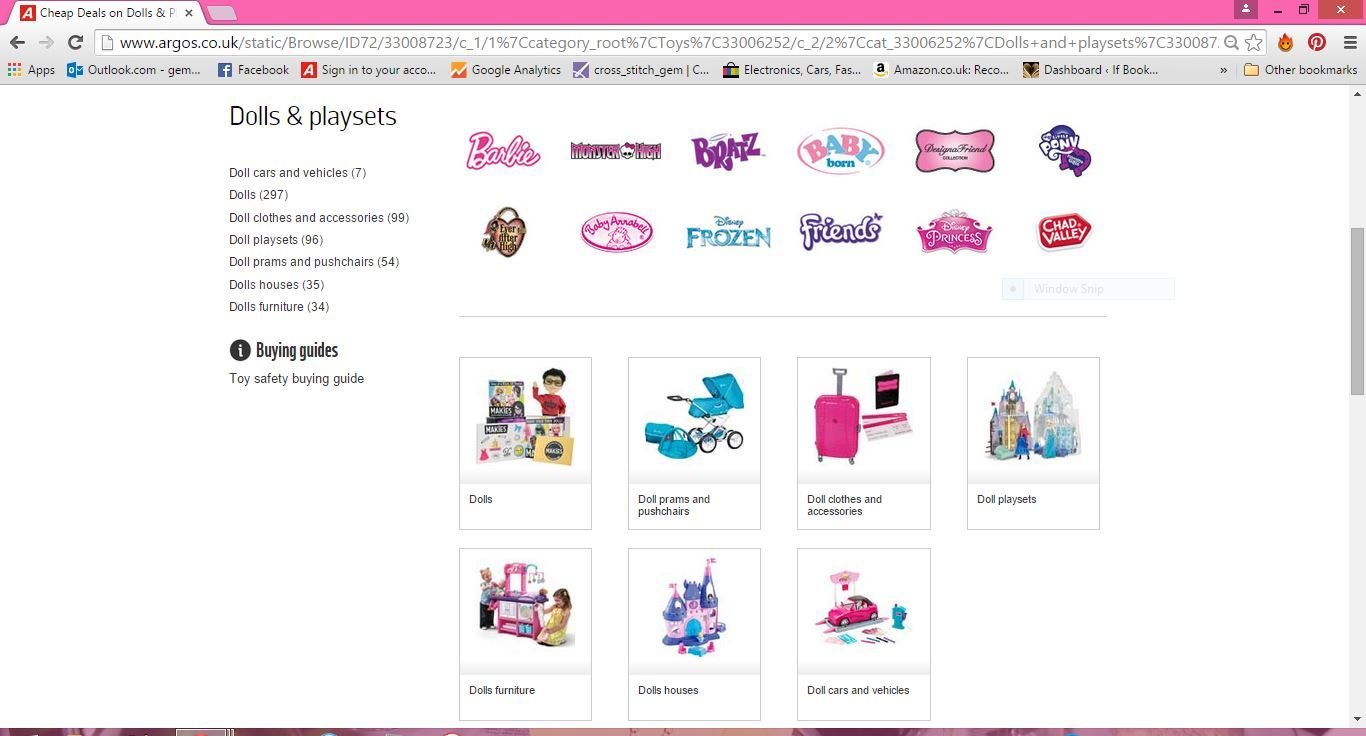Reload the page with the refresh icon
Screen dimensions: 1366x736
(75, 42)
